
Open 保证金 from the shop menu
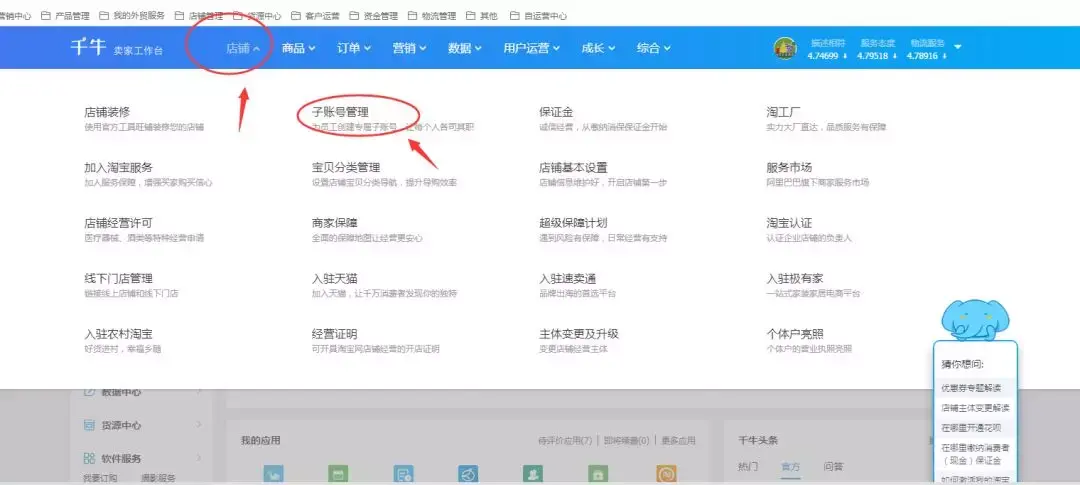tap(556, 112)
